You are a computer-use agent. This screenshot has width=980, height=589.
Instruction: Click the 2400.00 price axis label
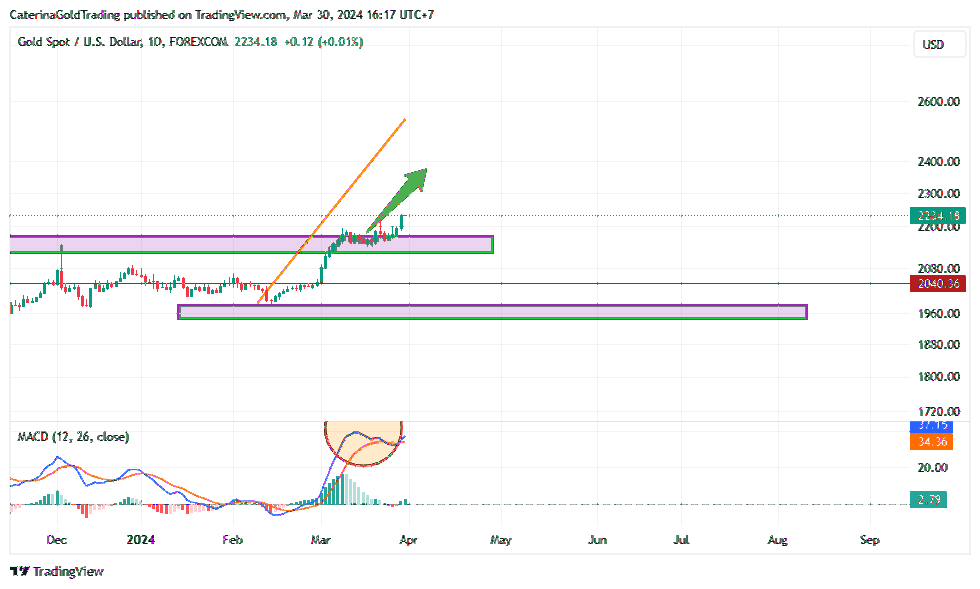pos(938,162)
